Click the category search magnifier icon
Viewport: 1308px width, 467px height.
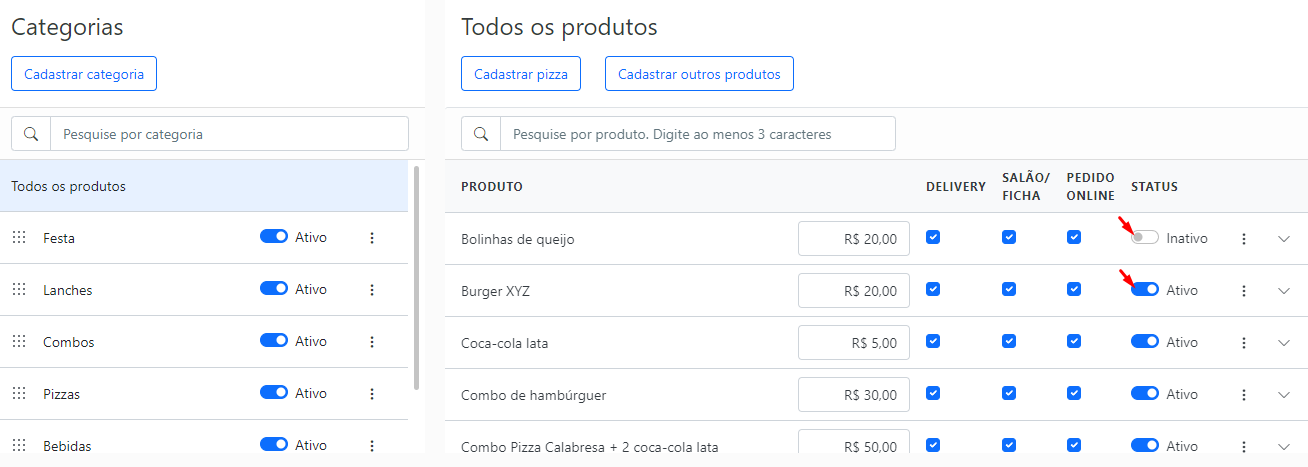coord(31,134)
